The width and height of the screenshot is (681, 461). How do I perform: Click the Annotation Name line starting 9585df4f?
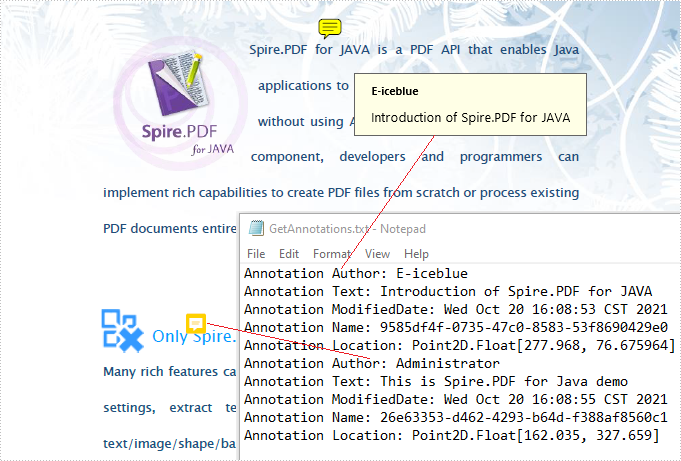pos(456,327)
